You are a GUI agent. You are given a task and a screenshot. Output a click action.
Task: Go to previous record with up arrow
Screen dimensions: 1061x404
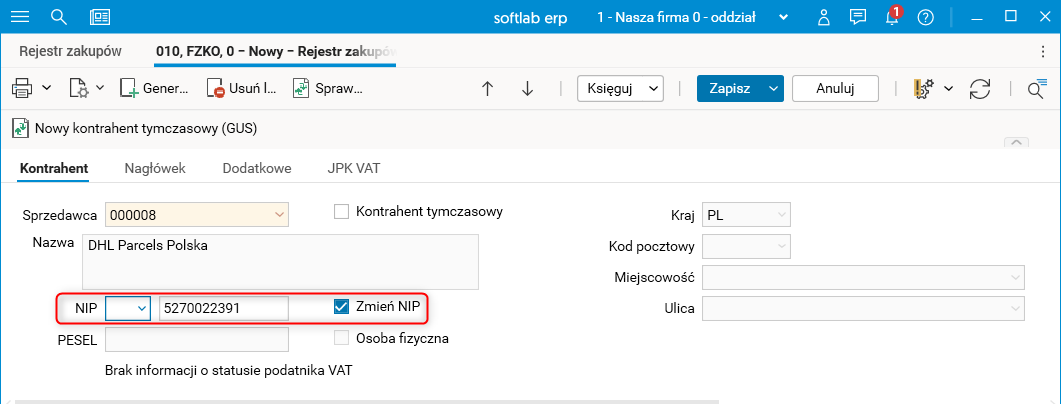(x=487, y=88)
